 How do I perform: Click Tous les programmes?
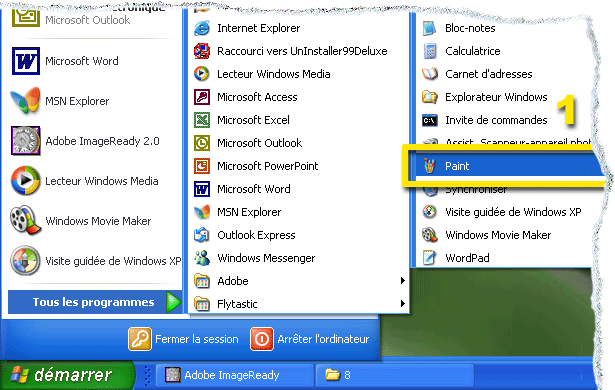point(95,302)
